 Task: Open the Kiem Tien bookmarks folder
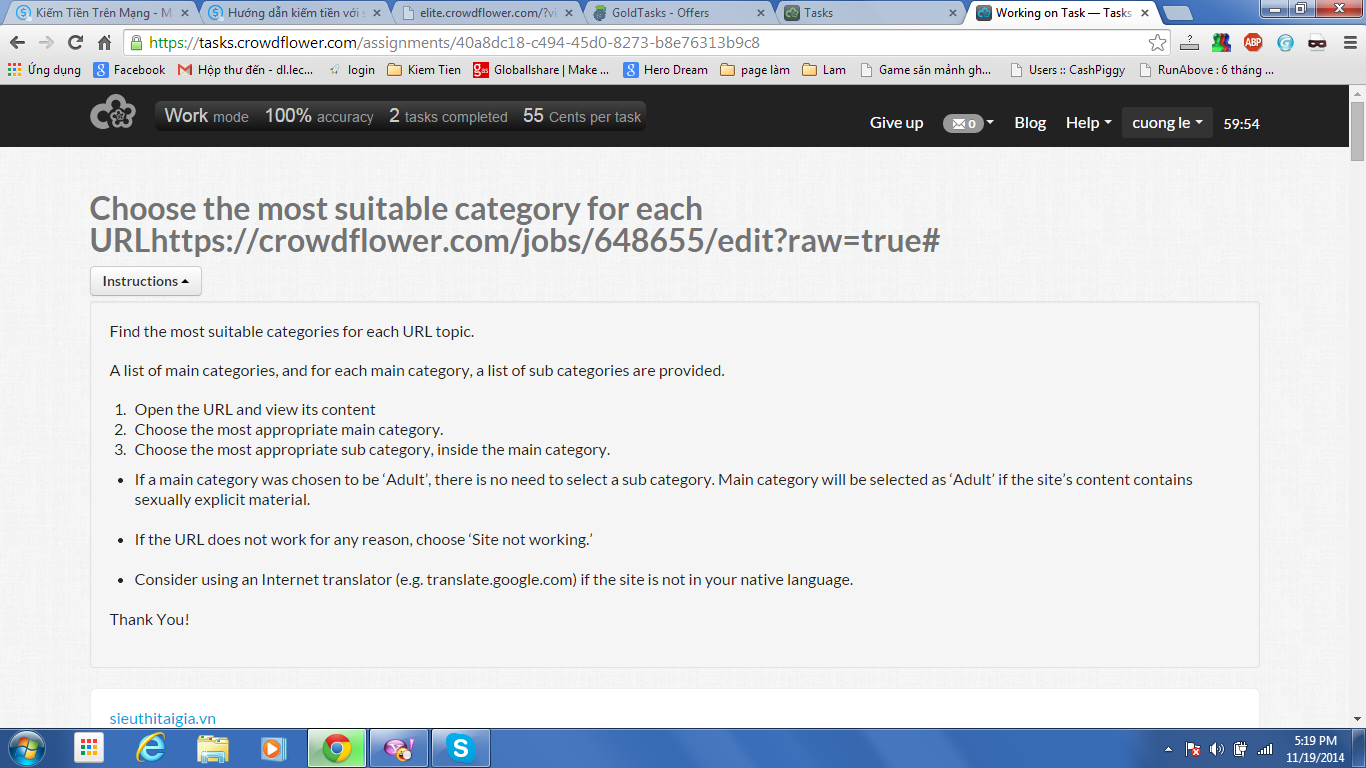pyautogui.click(x=424, y=70)
